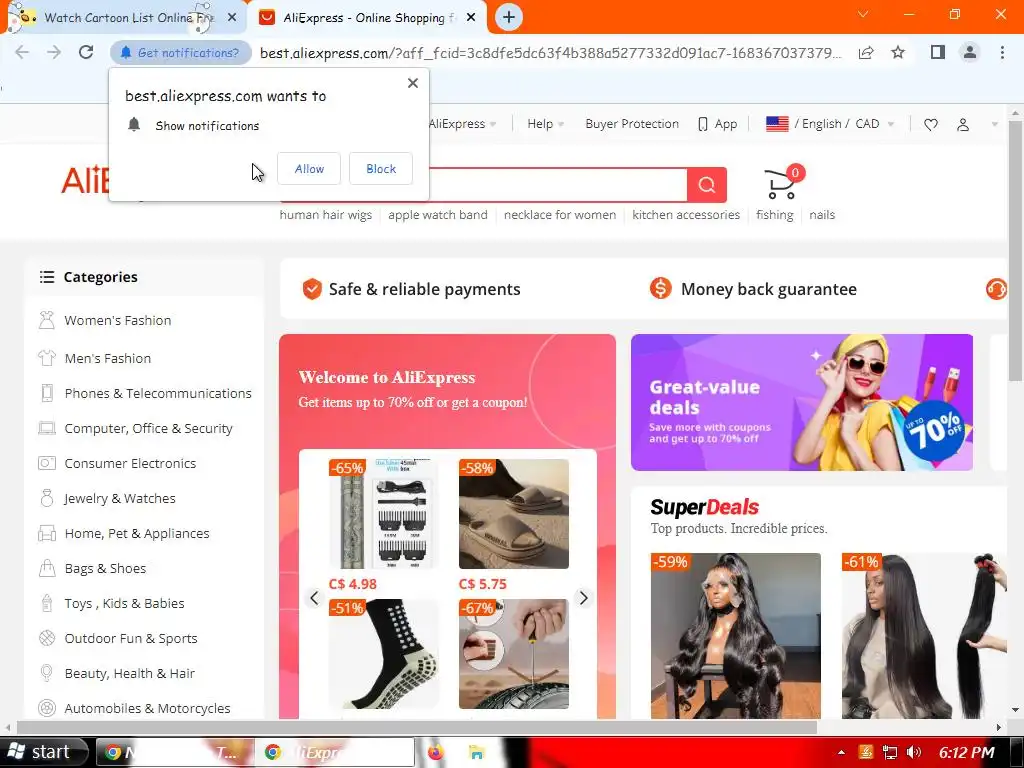Reload the page with the refresh icon

click(x=86, y=52)
